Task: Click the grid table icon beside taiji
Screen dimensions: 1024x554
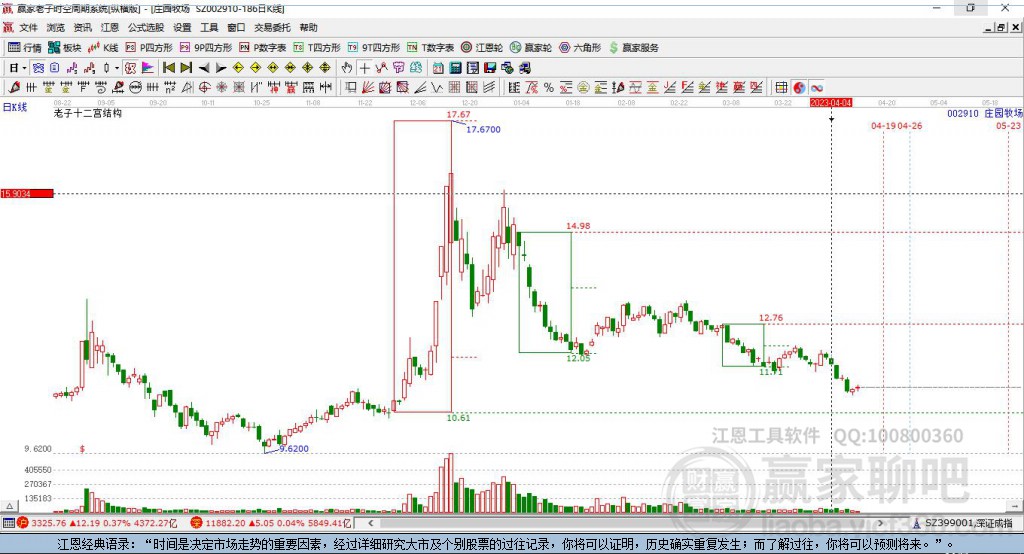Action: click(781, 88)
